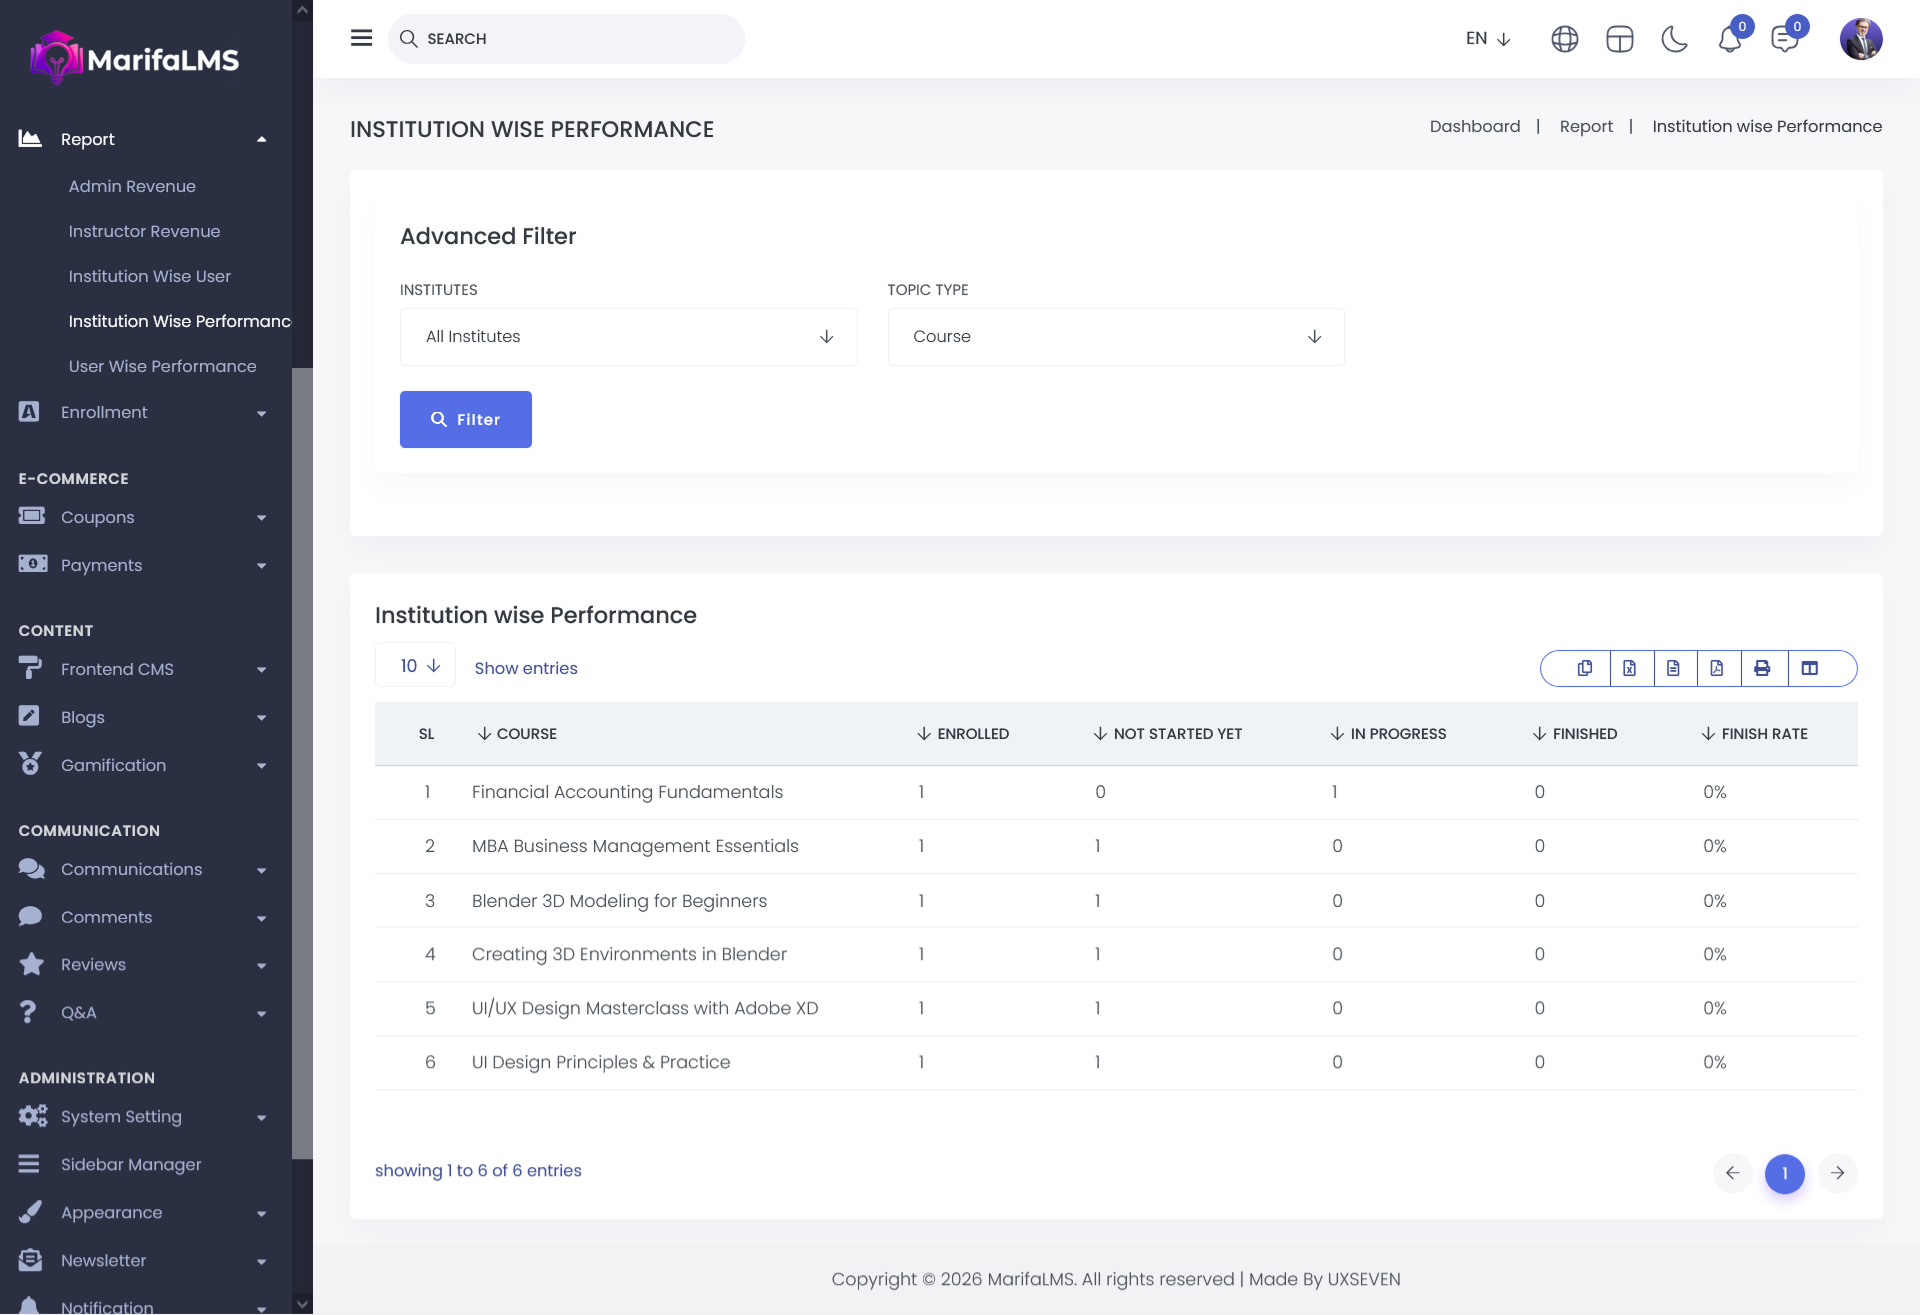Export the table as a PDF

coord(1717,668)
